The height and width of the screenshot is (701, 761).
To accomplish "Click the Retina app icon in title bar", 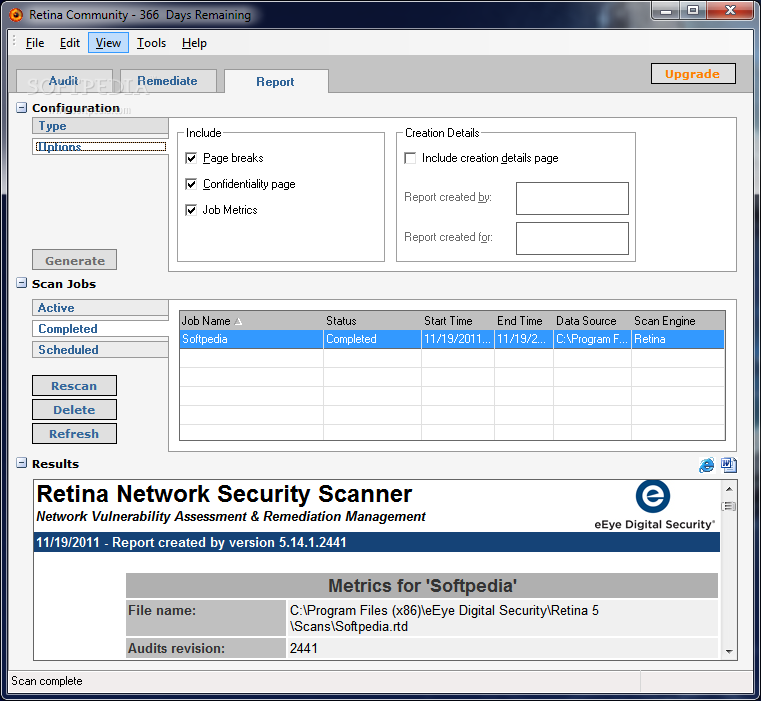I will 16,15.
